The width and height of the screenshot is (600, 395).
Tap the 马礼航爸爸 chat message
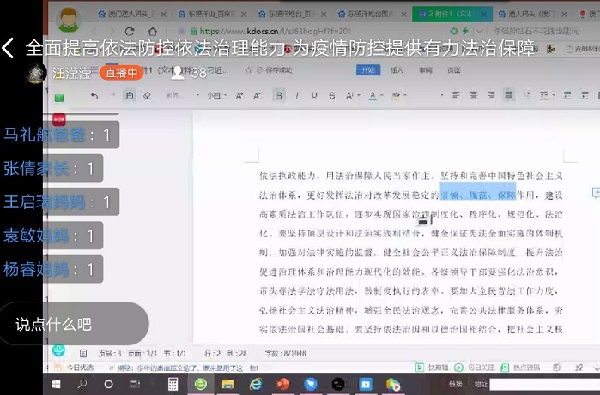point(60,135)
